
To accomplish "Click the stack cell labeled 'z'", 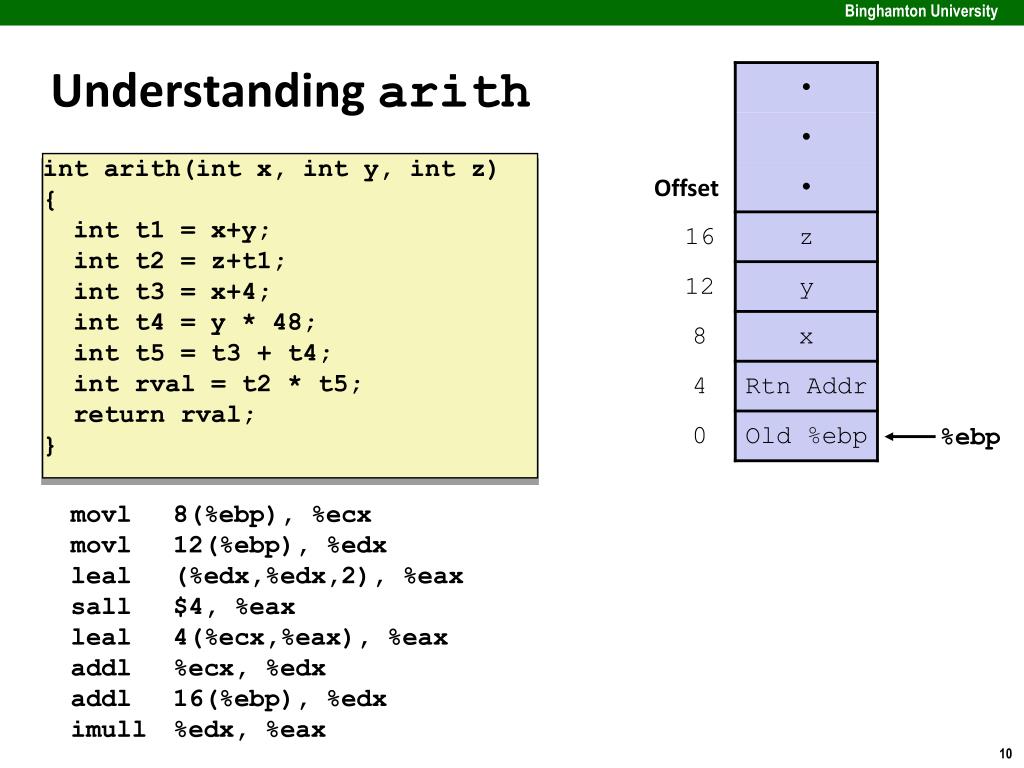I will tap(806, 236).
